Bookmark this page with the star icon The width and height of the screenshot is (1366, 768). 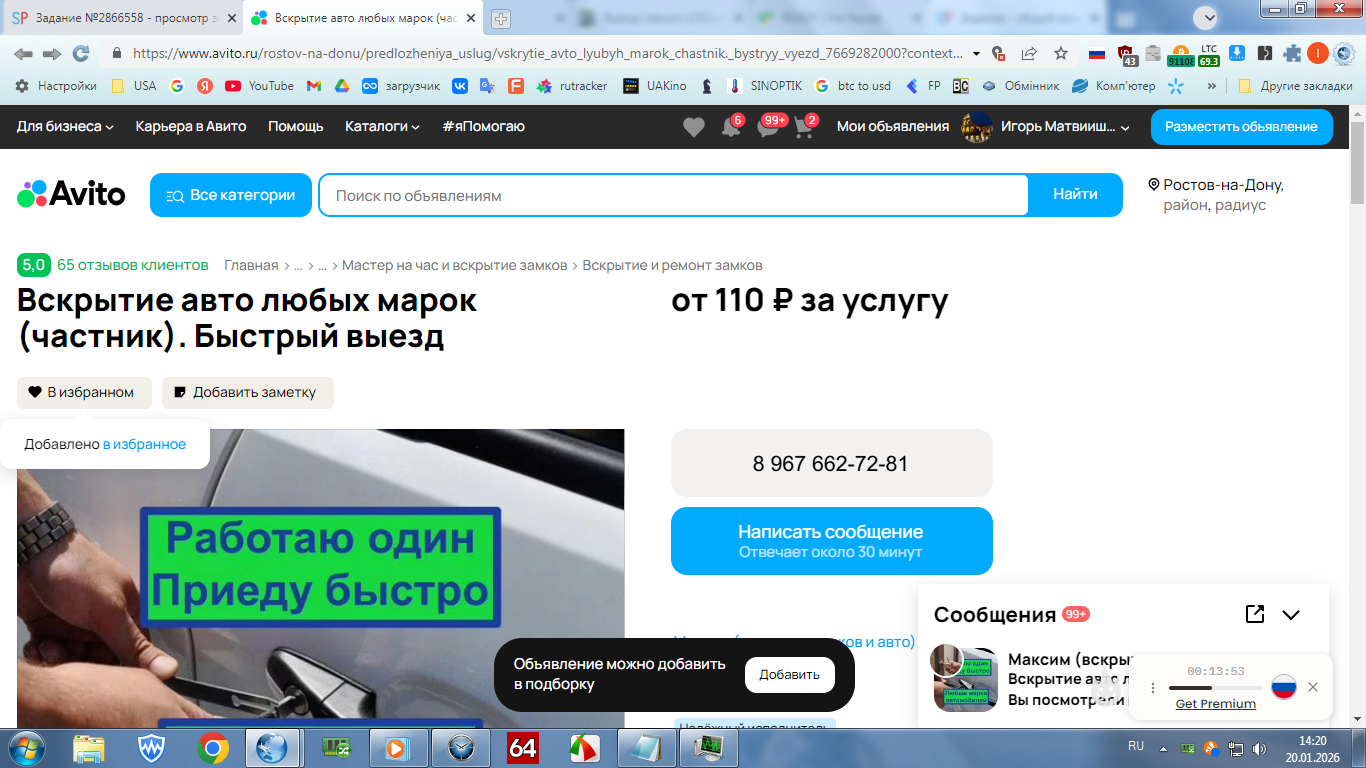point(1061,53)
